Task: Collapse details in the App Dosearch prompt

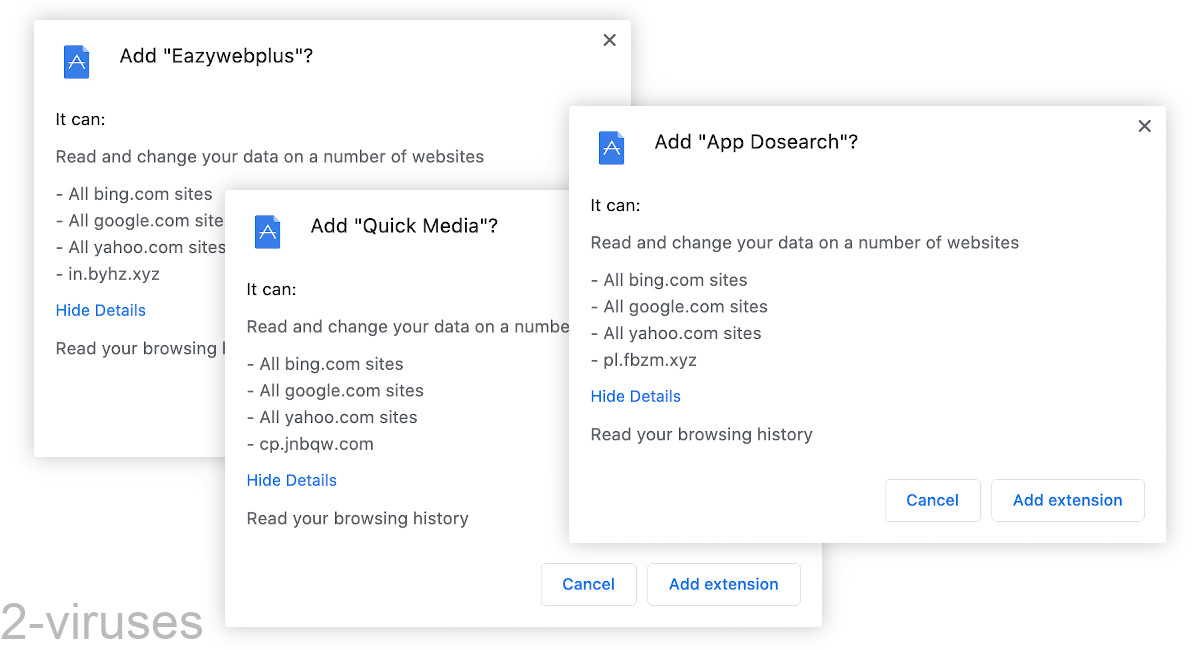Action: (635, 396)
